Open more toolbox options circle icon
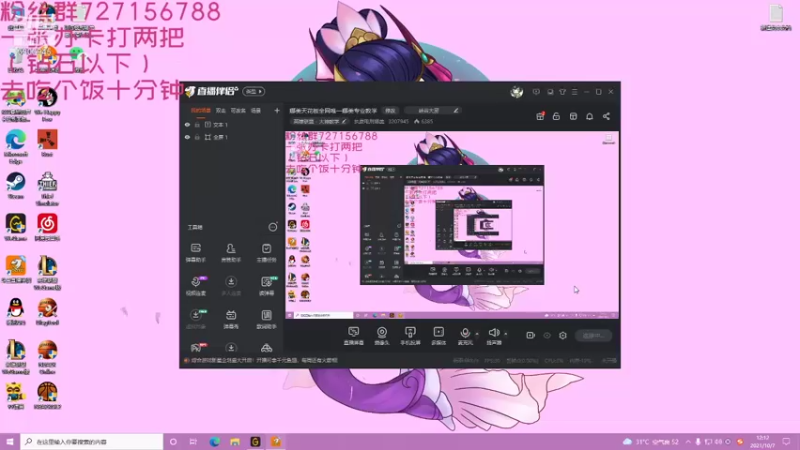The width and height of the screenshot is (800, 450). pos(273,227)
